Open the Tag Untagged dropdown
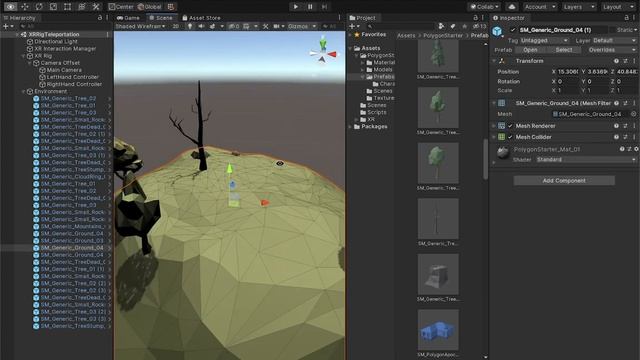This screenshot has width=640, height=360. coord(544,40)
